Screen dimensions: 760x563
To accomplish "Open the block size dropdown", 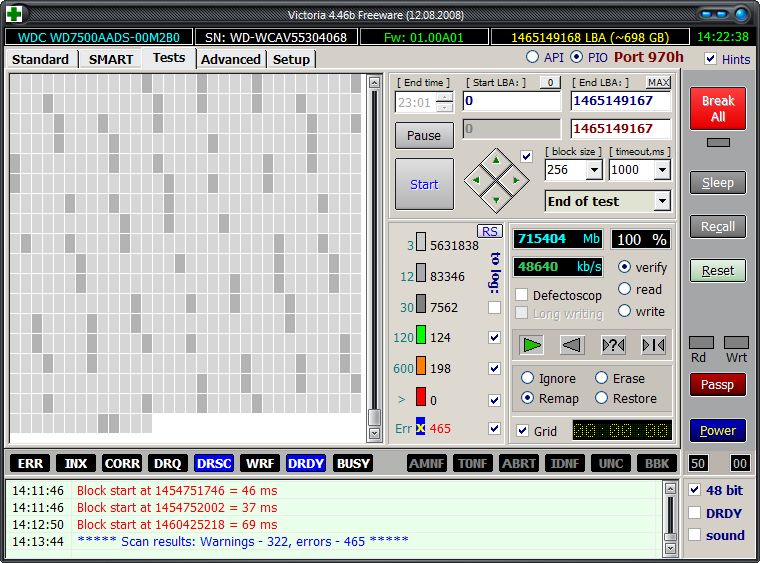I will 594,170.
